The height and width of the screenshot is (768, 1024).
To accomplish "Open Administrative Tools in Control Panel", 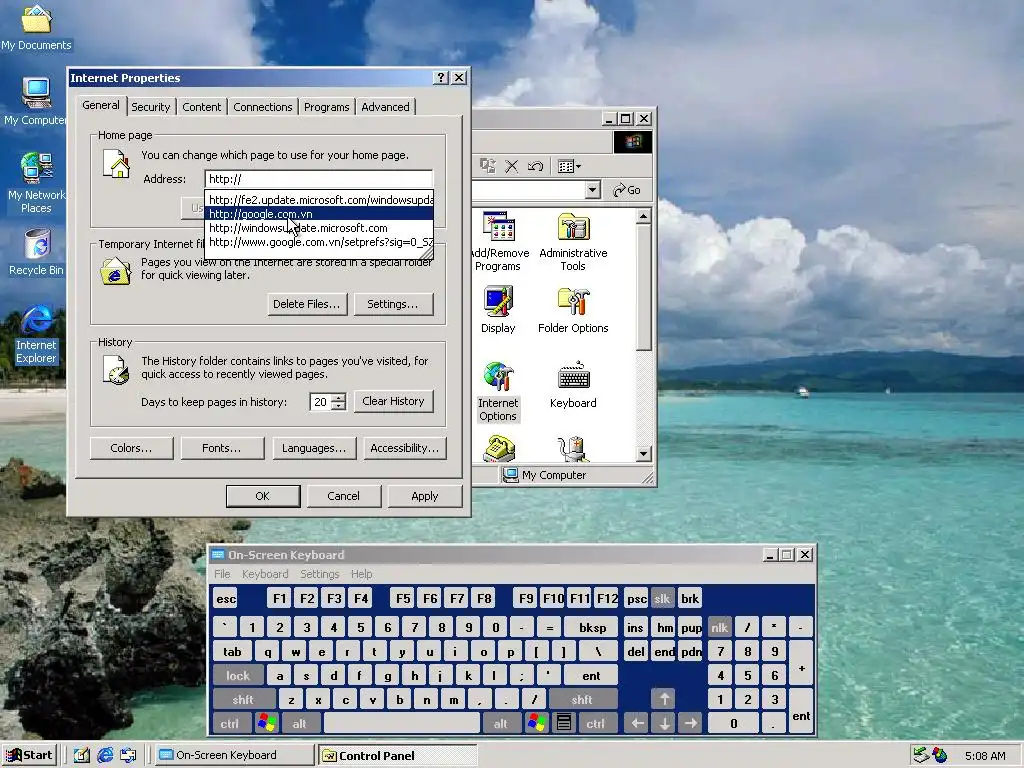I will coord(573,241).
